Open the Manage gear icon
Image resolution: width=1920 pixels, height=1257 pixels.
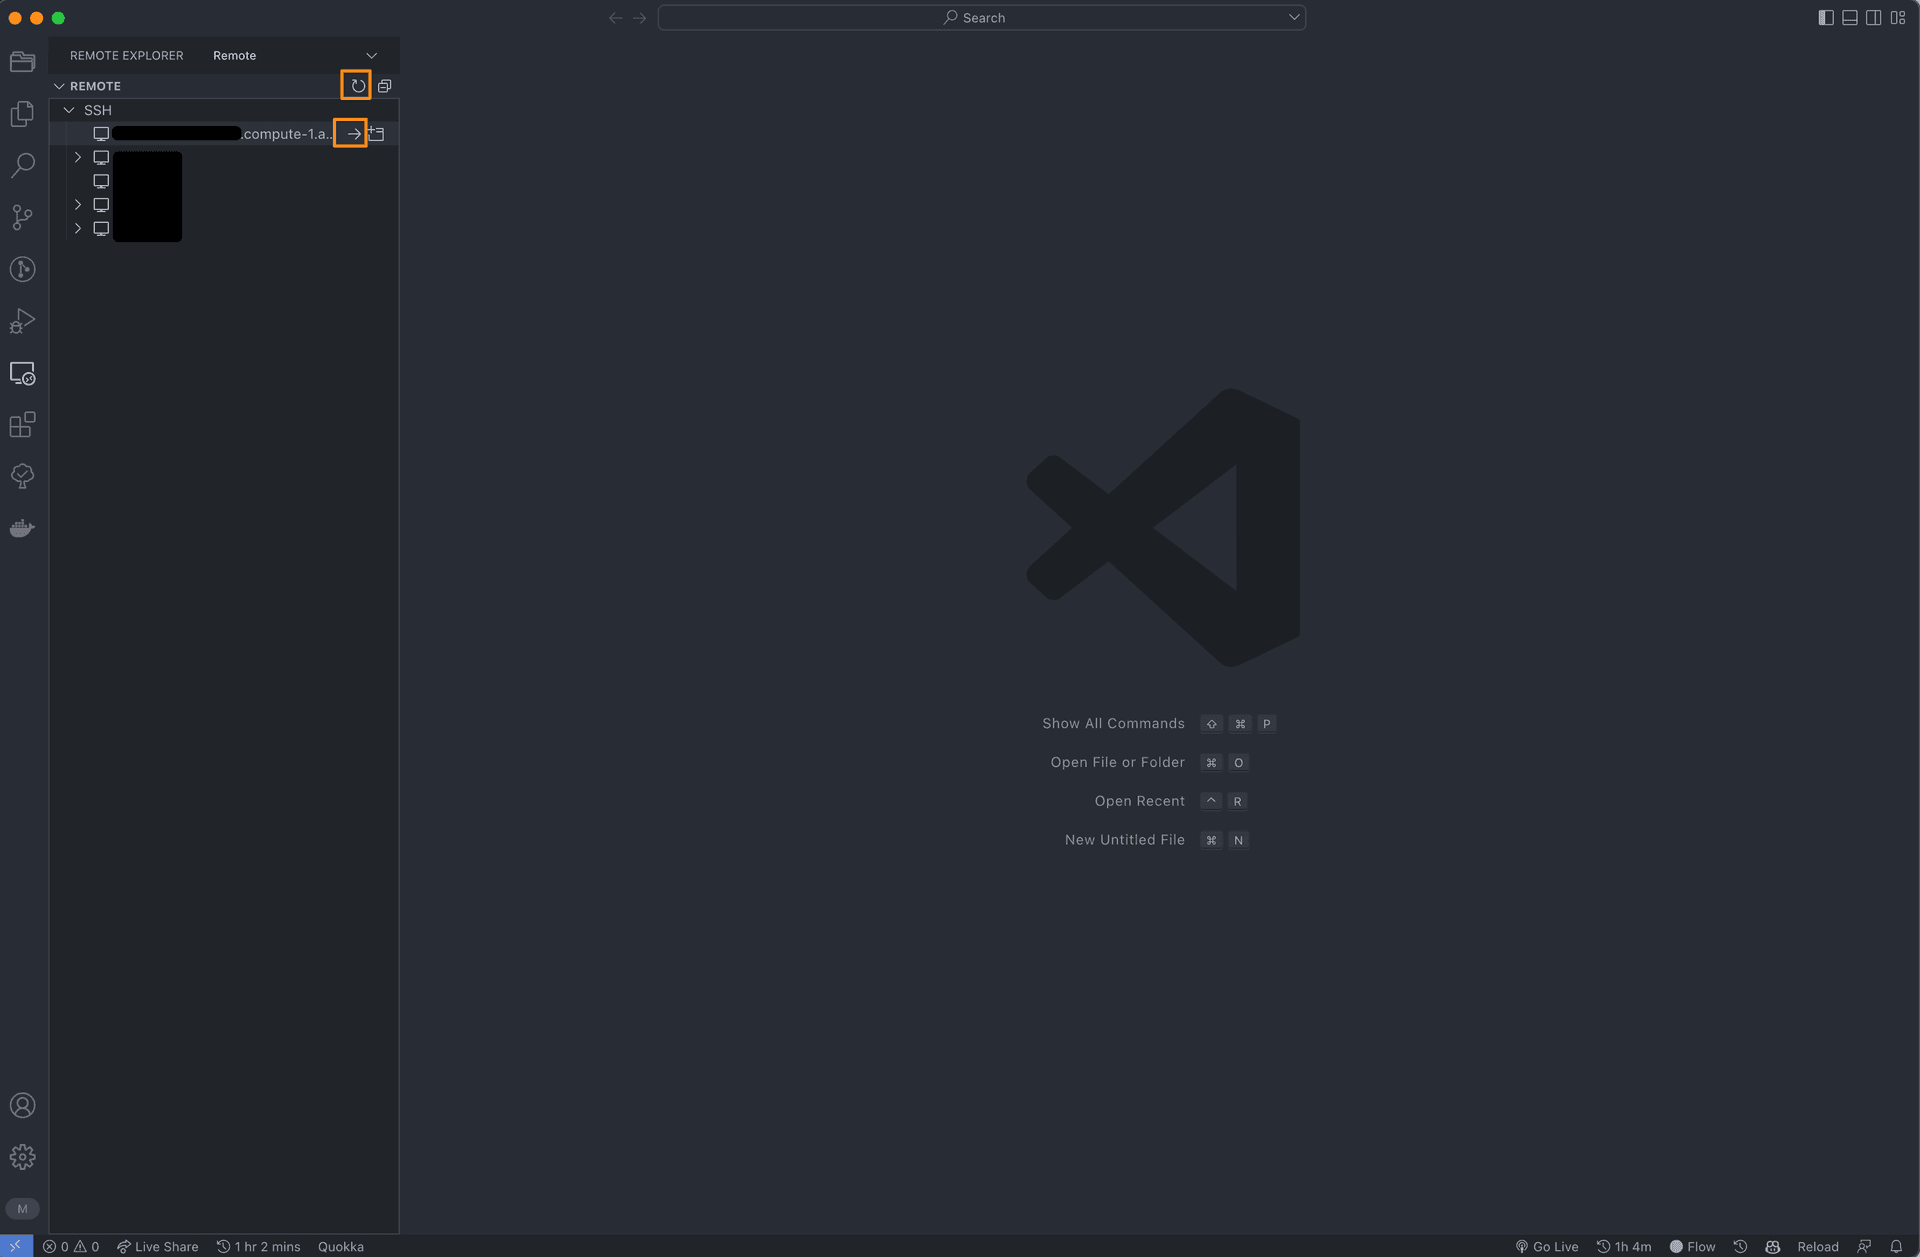tap(23, 1157)
